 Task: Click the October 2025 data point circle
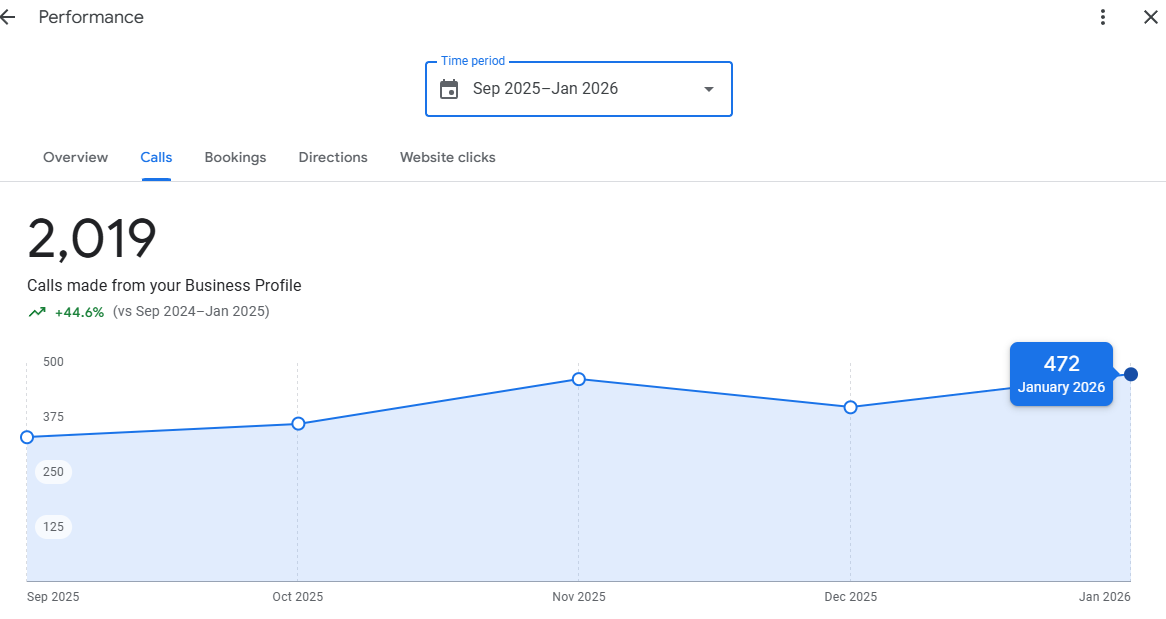coord(298,424)
